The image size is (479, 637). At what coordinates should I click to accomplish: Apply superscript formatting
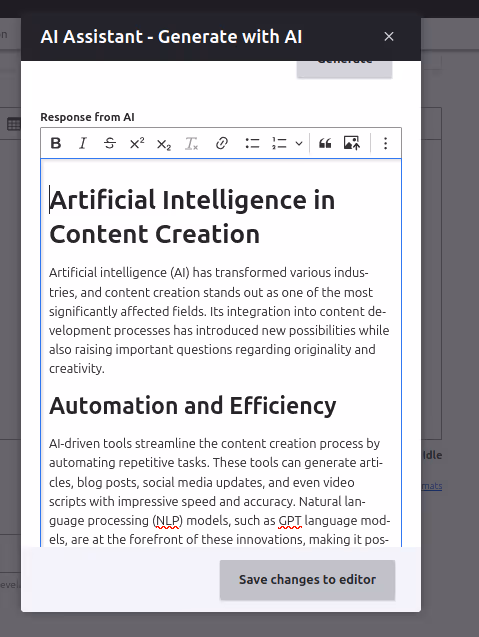click(137, 143)
